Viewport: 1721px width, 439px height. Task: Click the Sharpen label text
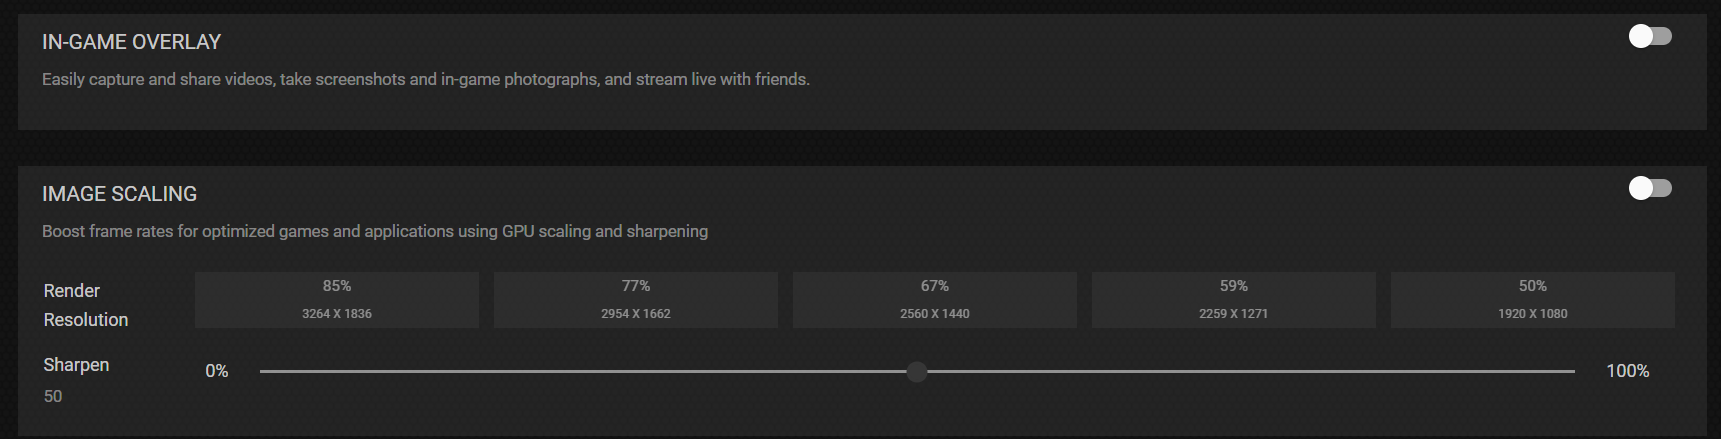[x=76, y=365]
